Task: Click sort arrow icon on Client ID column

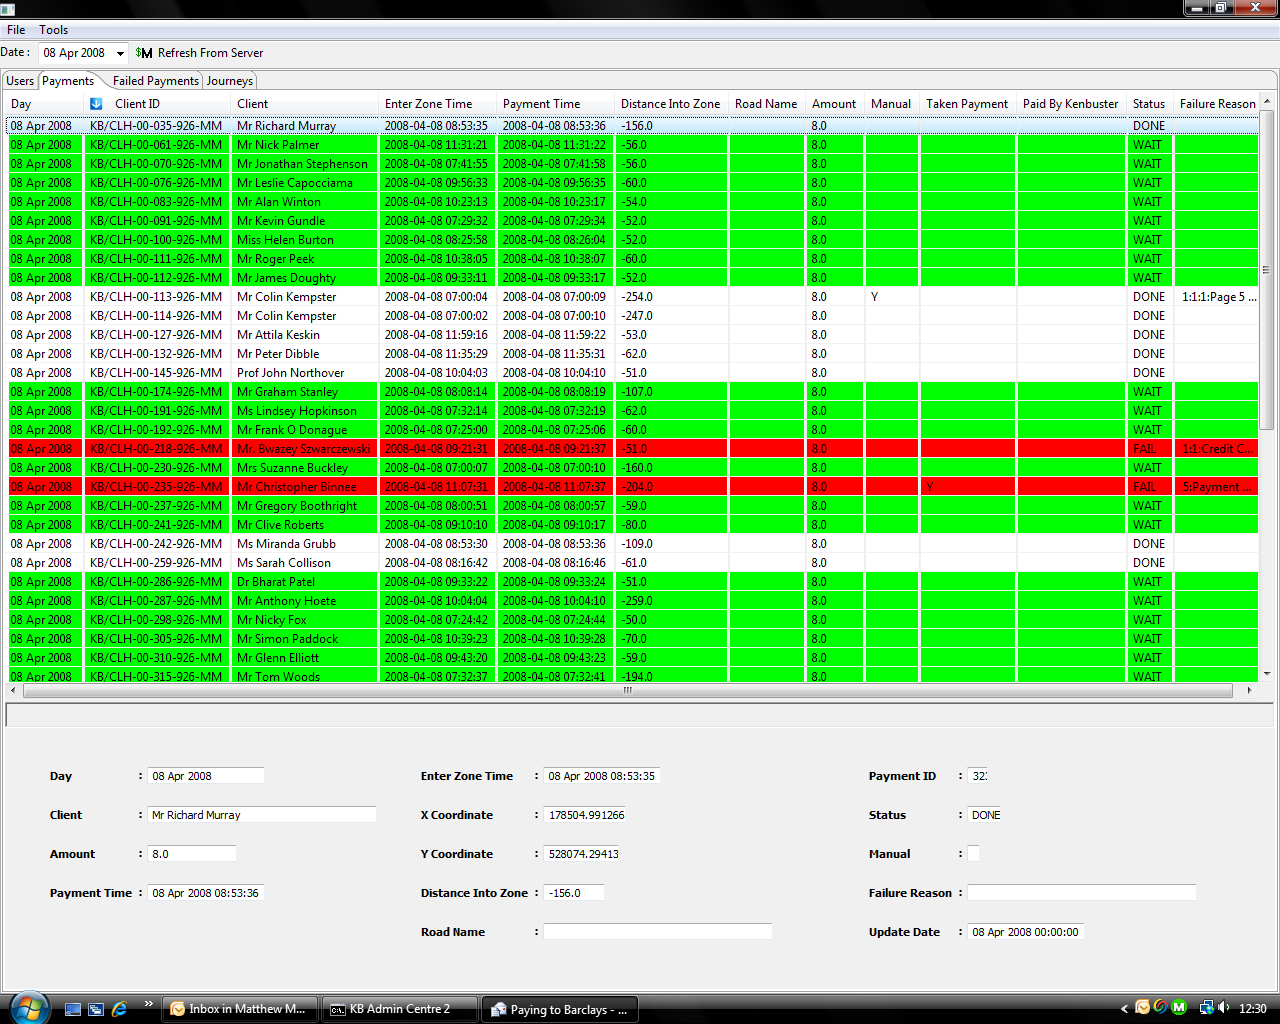Action: (96, 104)
